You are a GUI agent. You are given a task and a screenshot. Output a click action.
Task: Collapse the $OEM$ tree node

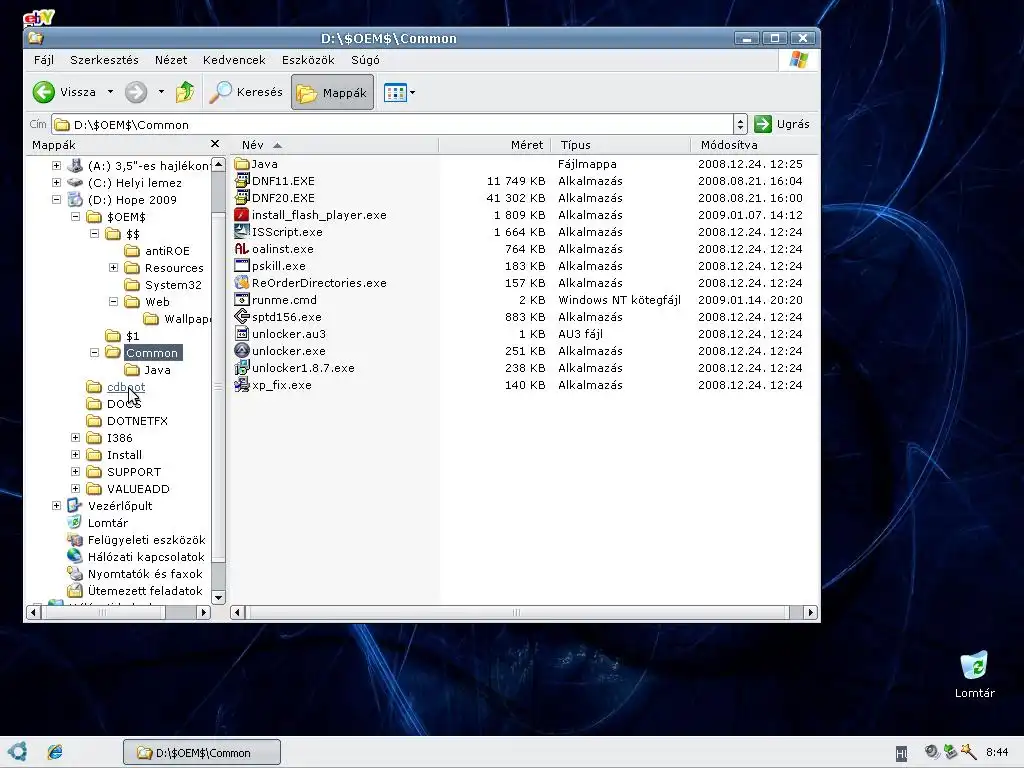[x=75, y=217]
